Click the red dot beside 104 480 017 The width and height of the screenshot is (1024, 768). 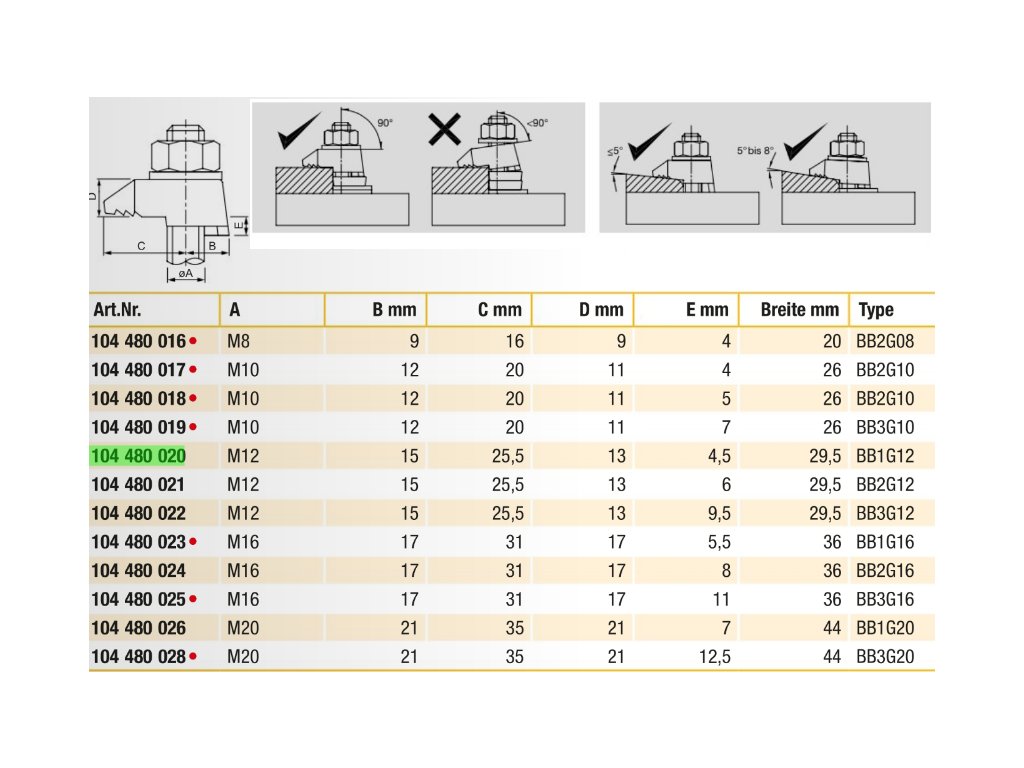point(193,370)
